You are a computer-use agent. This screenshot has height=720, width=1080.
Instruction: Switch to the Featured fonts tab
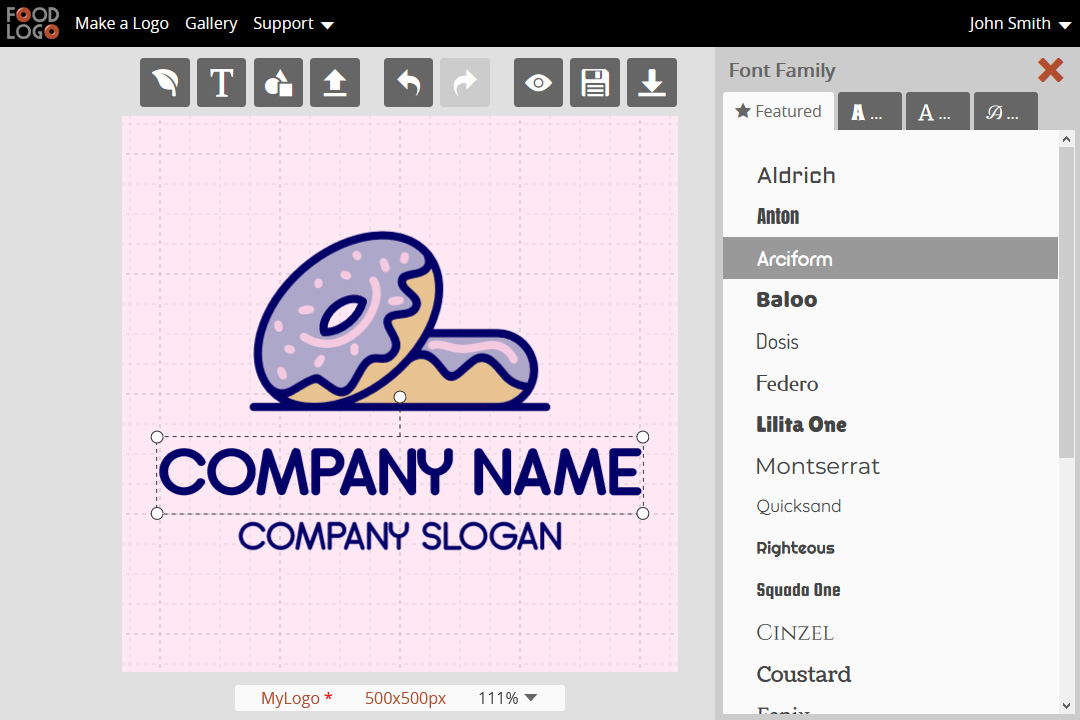point(778,111)
